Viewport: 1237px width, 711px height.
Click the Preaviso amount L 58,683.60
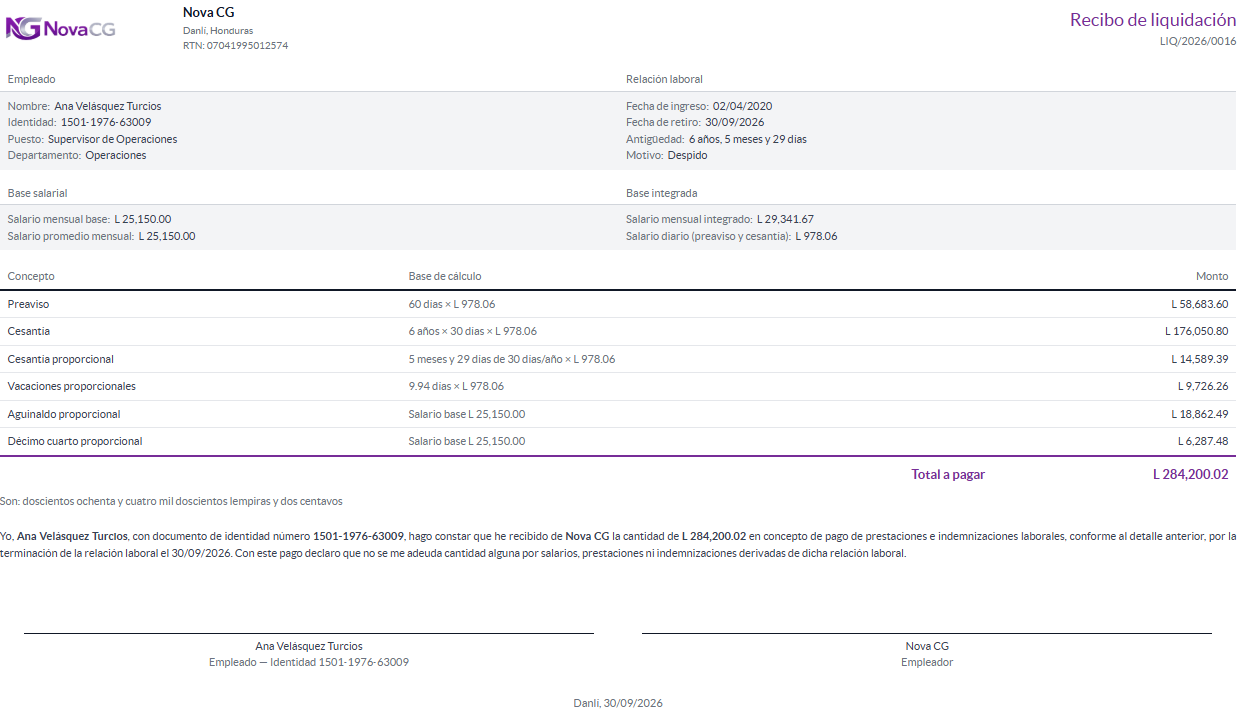[1200, 304]
